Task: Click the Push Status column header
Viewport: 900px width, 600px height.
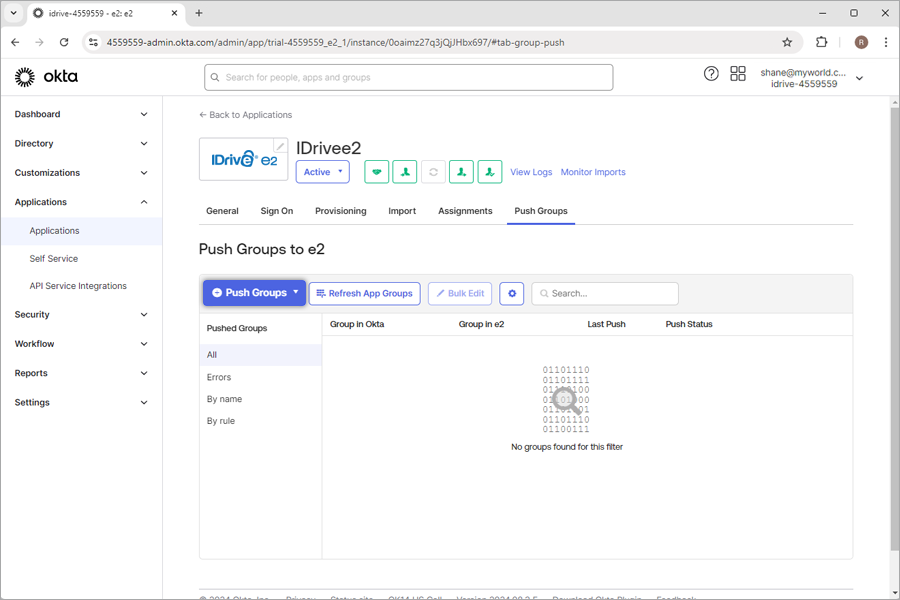Action: (x=689, y=324)
